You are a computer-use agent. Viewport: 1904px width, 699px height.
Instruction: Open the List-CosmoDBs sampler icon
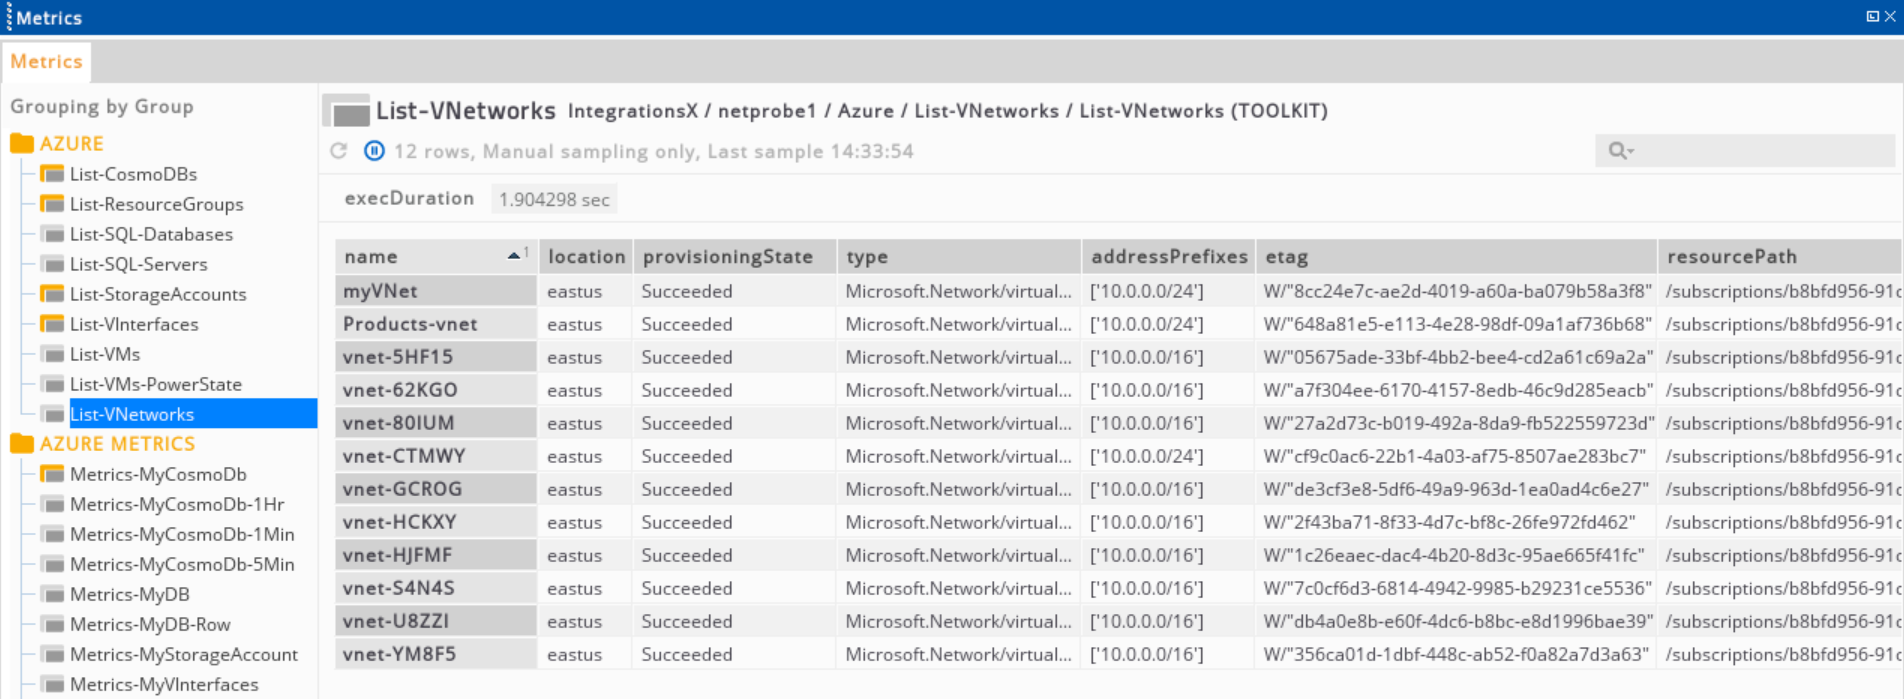[x=52, y=174]
